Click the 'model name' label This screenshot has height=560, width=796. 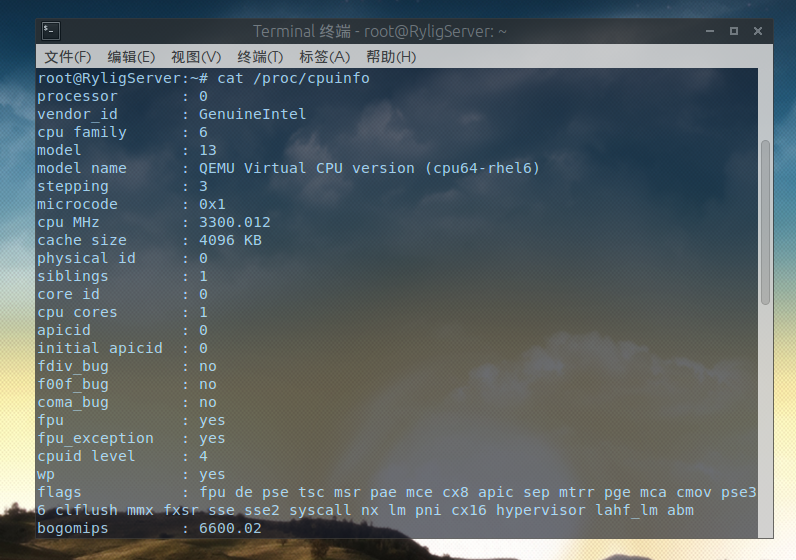[x=82, y=168]
